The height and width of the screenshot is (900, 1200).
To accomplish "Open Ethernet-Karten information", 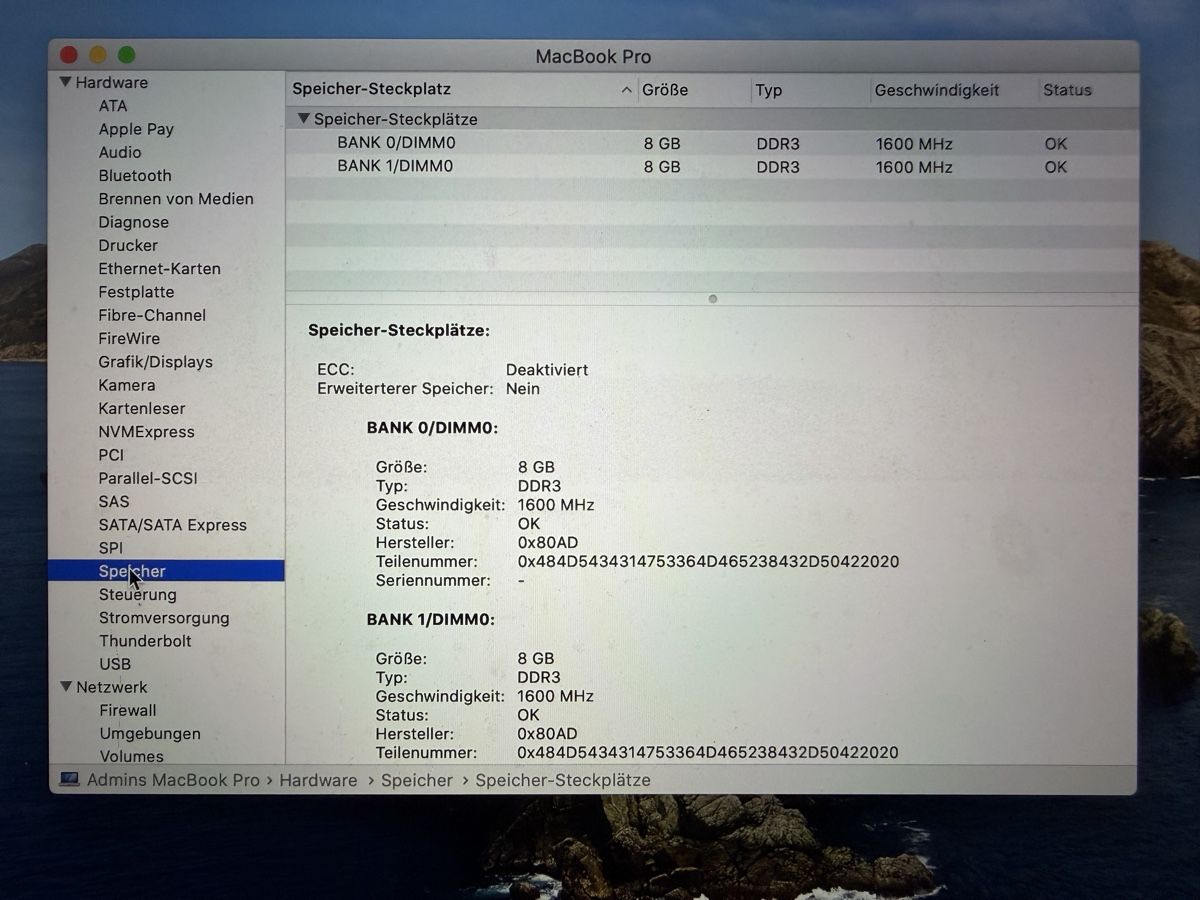I will click(x=159, y=268).
